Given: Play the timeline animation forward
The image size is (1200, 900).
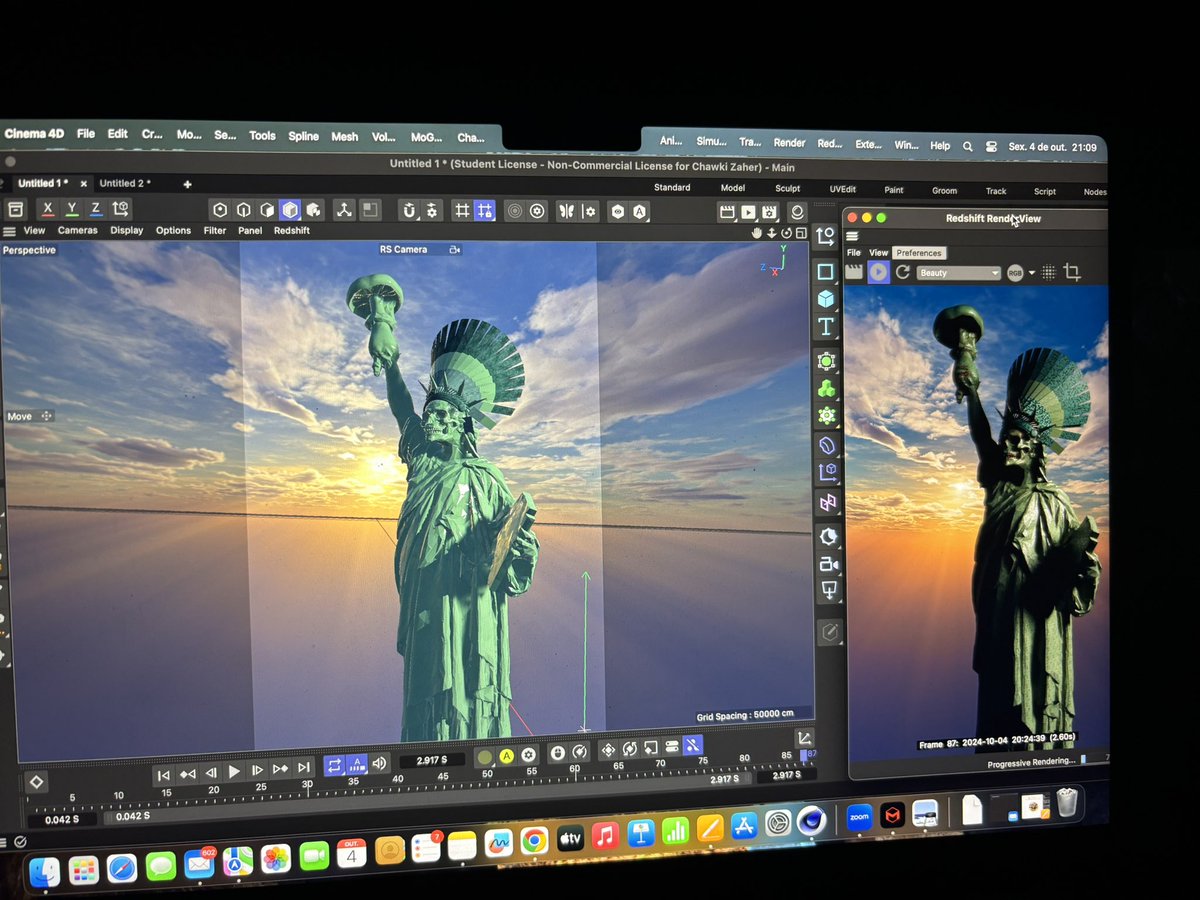Looking at the screenshot, I should click(x=234, y=772).
